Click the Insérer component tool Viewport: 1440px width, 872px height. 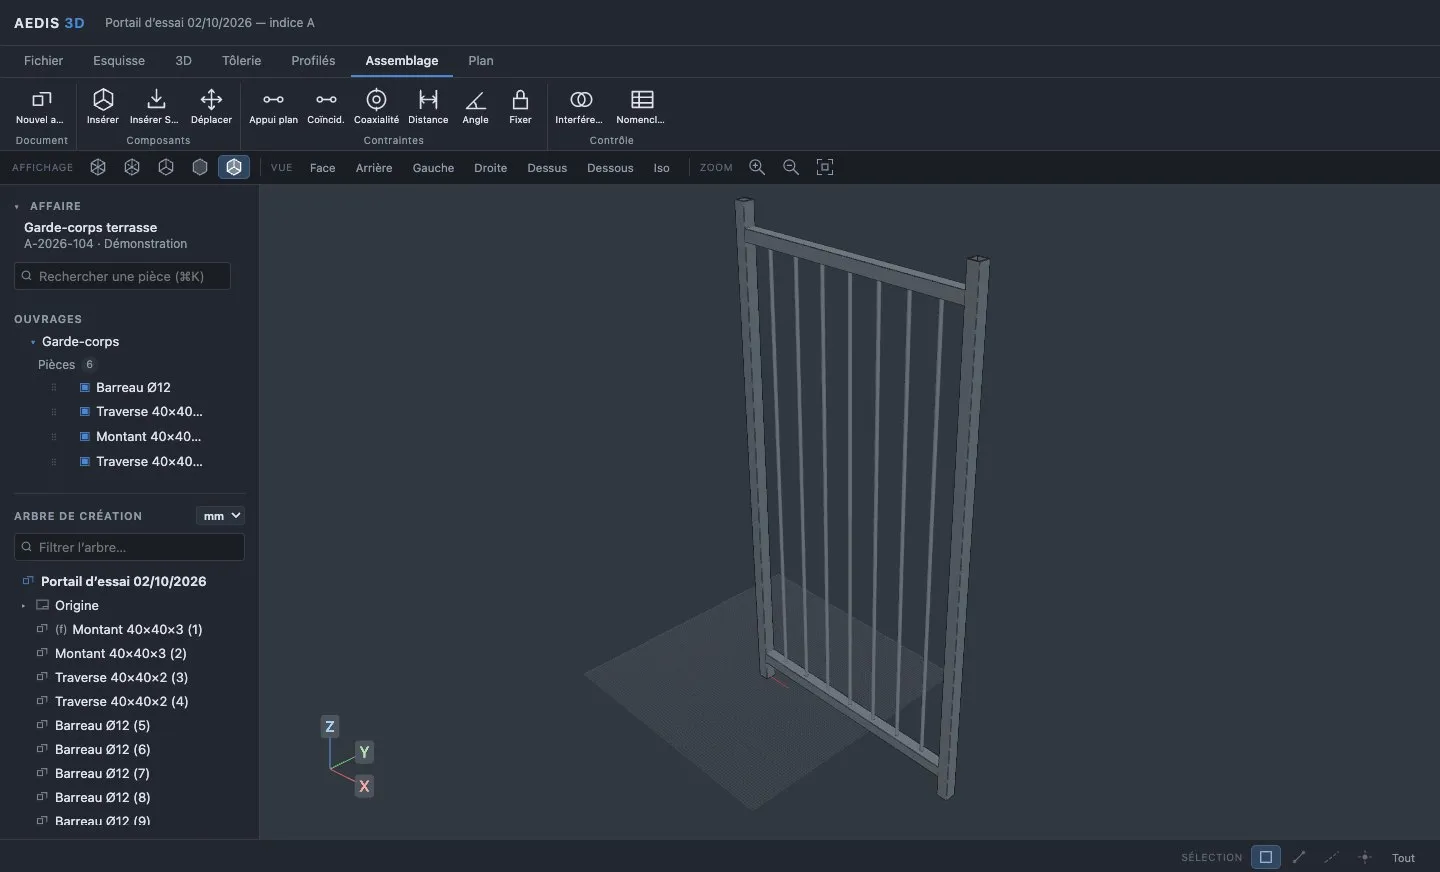103,106
